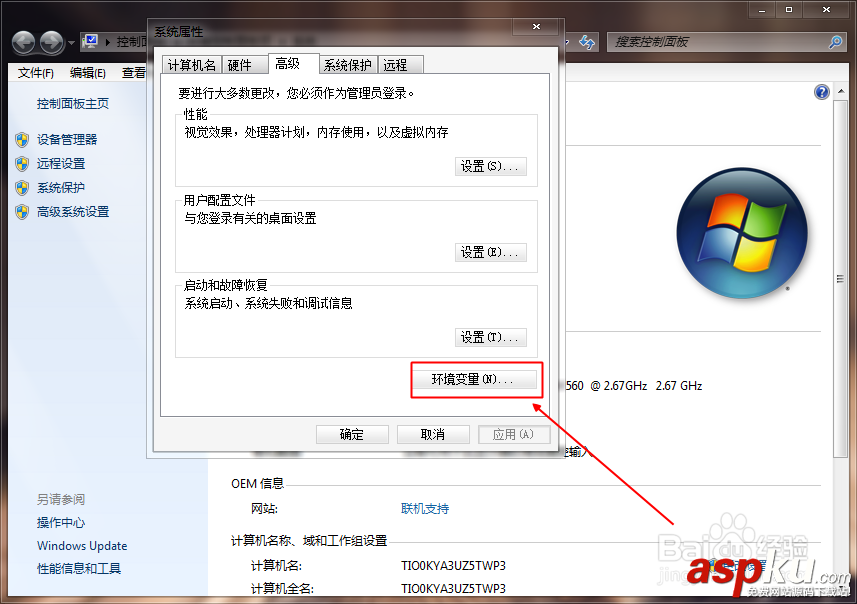Open the 文件(F) menu

pyautogui.click(x=36, y=73)
